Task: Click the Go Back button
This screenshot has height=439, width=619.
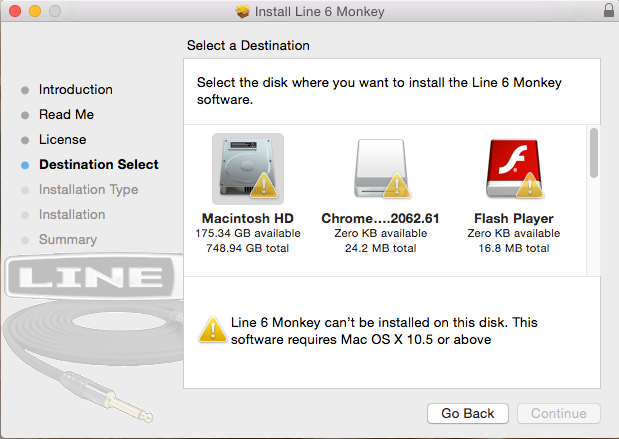Action: pos(468,413)
